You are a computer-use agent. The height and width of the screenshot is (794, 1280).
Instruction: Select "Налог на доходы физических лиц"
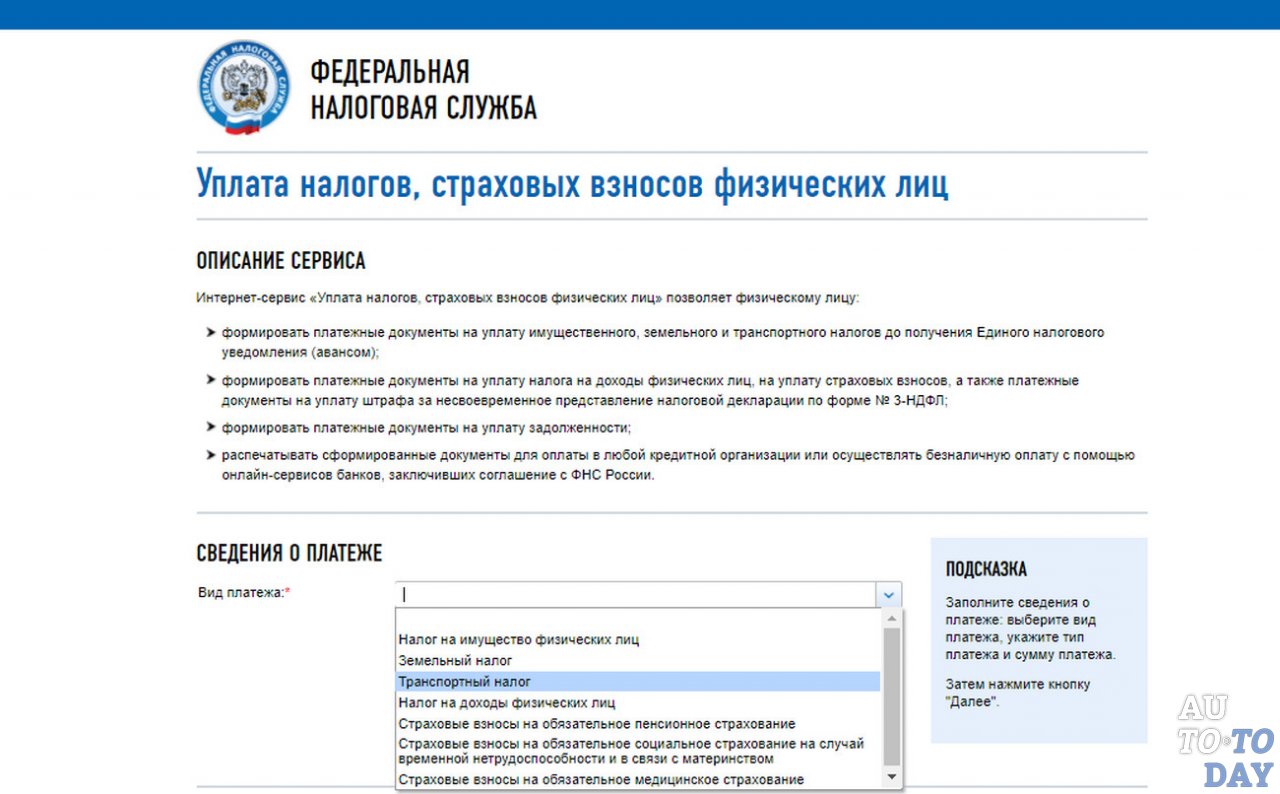coord(506,702)
